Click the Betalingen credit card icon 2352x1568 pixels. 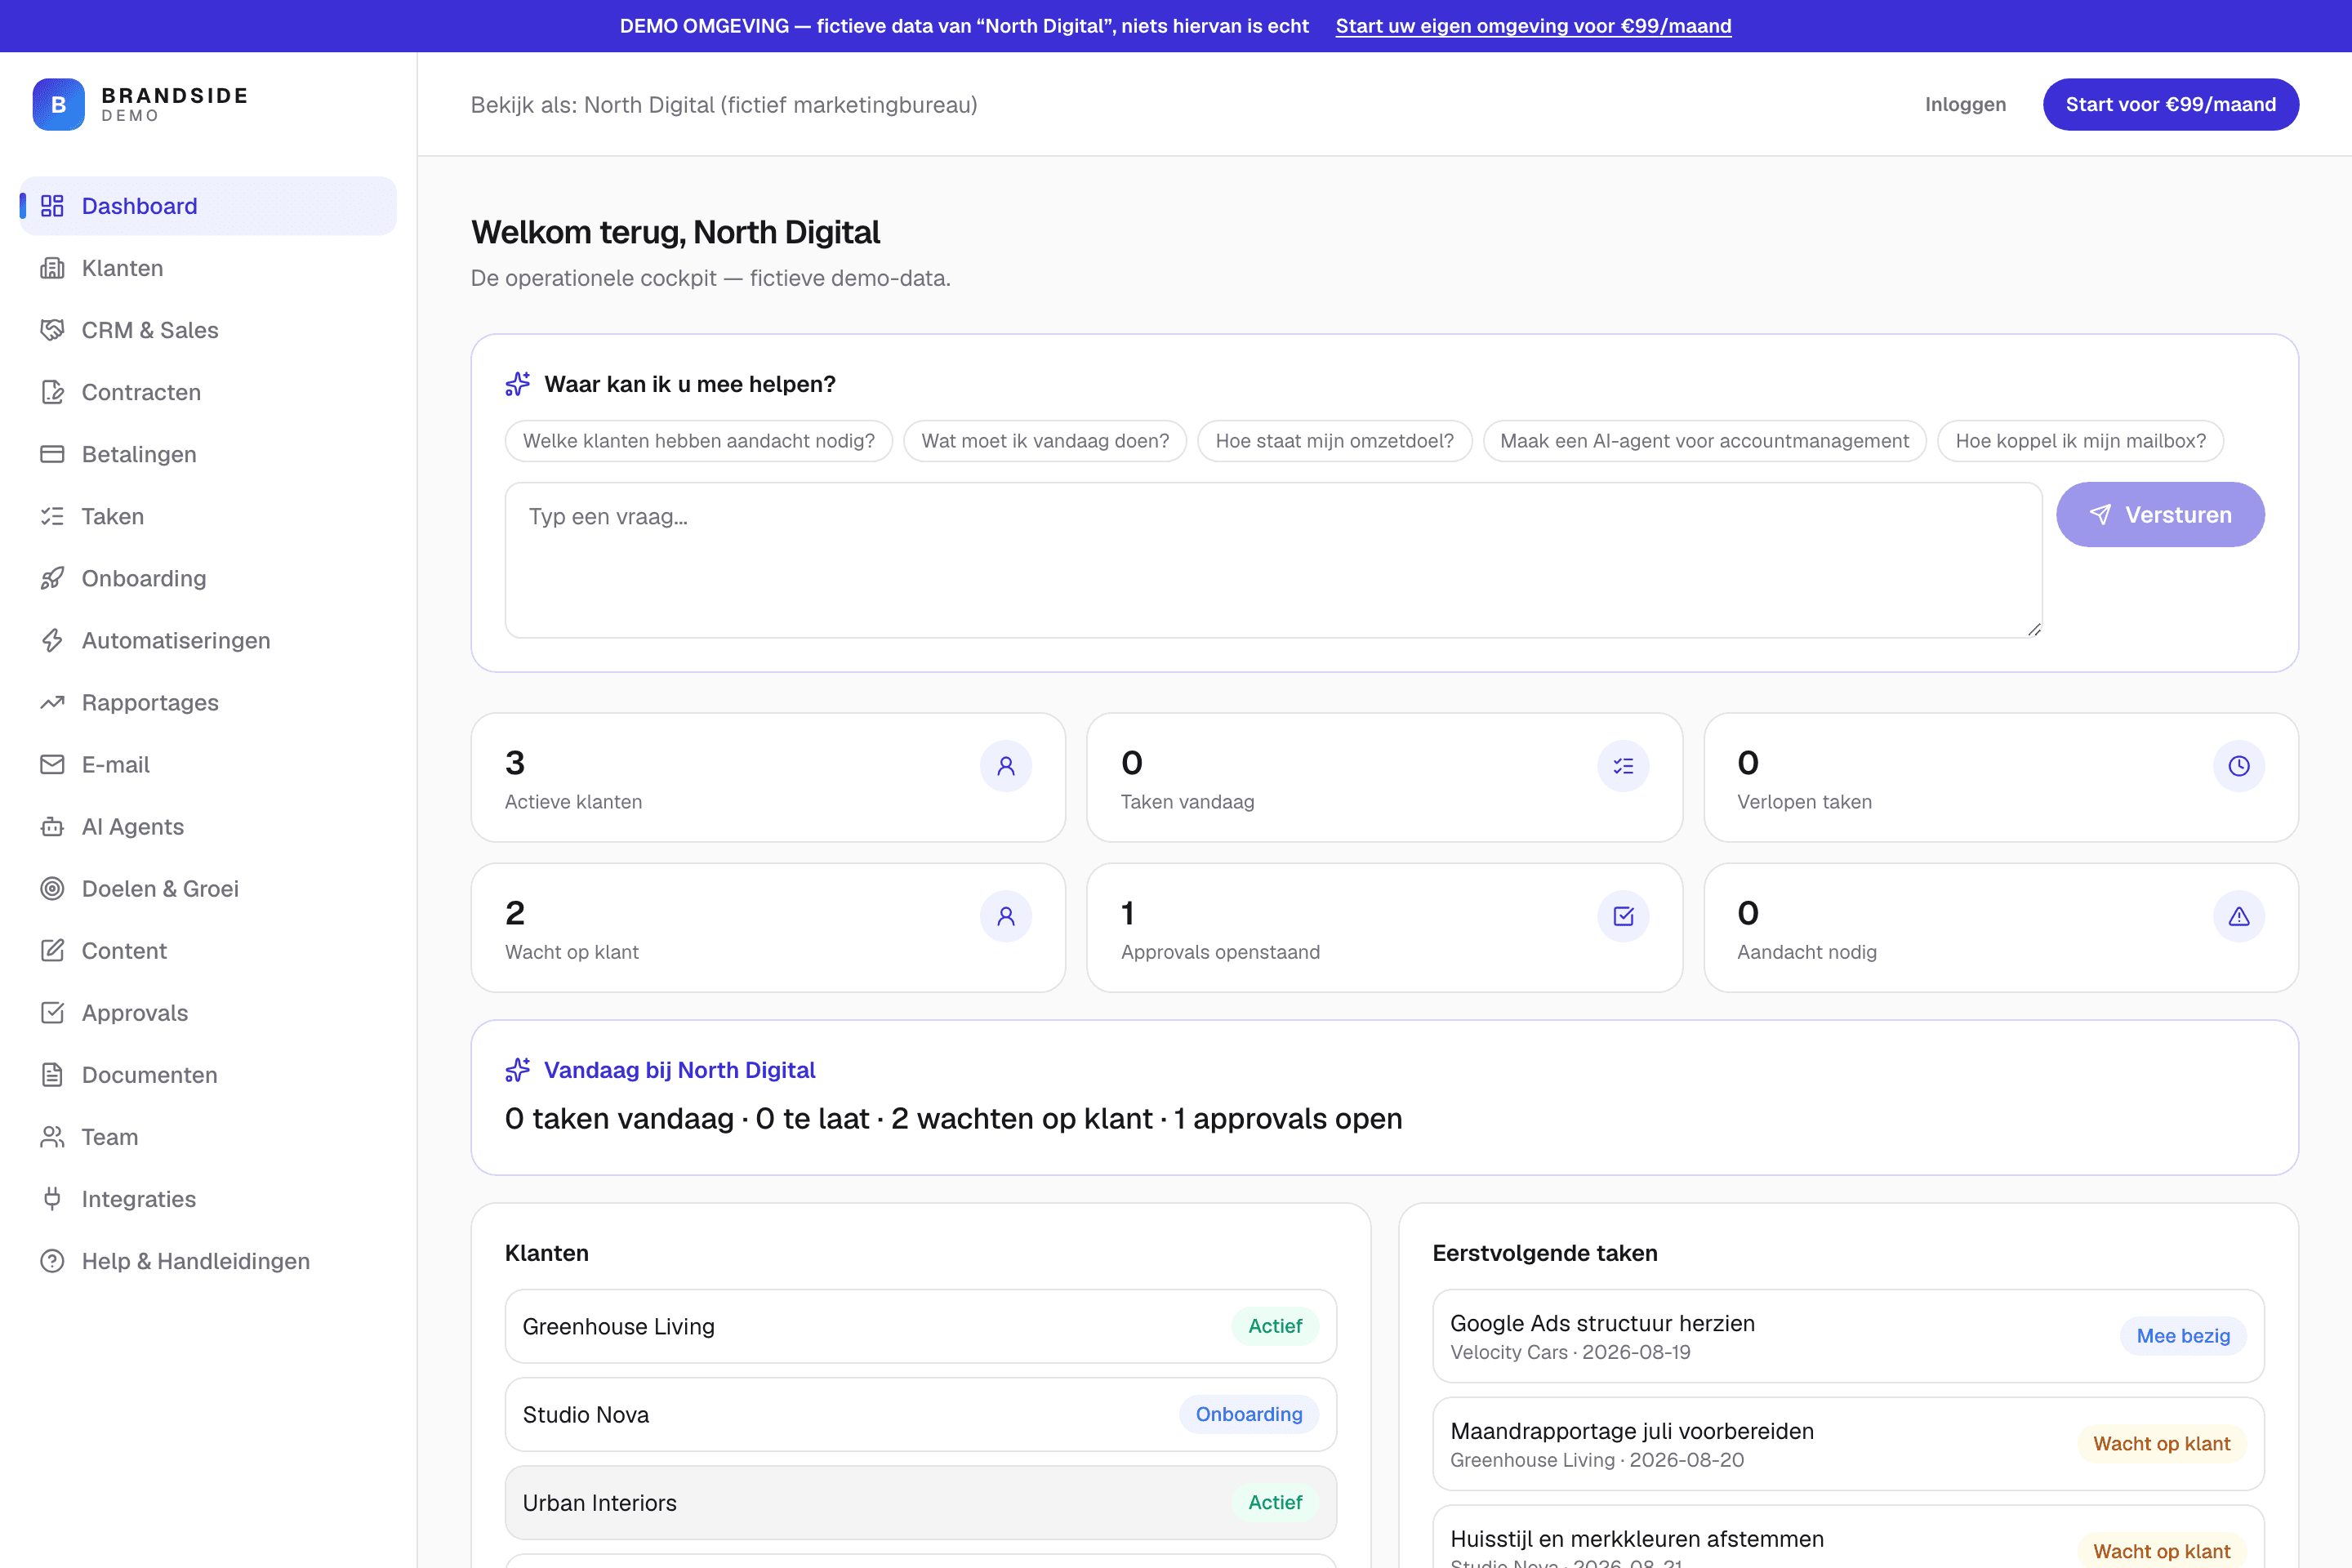52,454
